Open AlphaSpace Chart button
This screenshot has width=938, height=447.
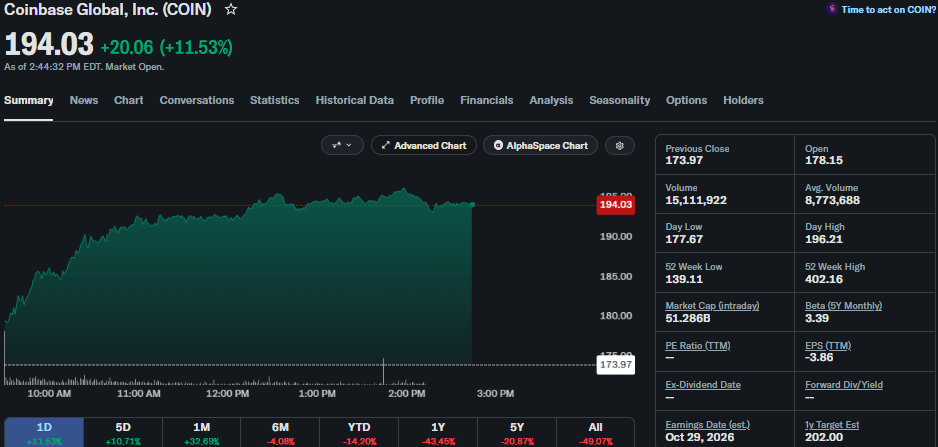click(x=540, y=145)
